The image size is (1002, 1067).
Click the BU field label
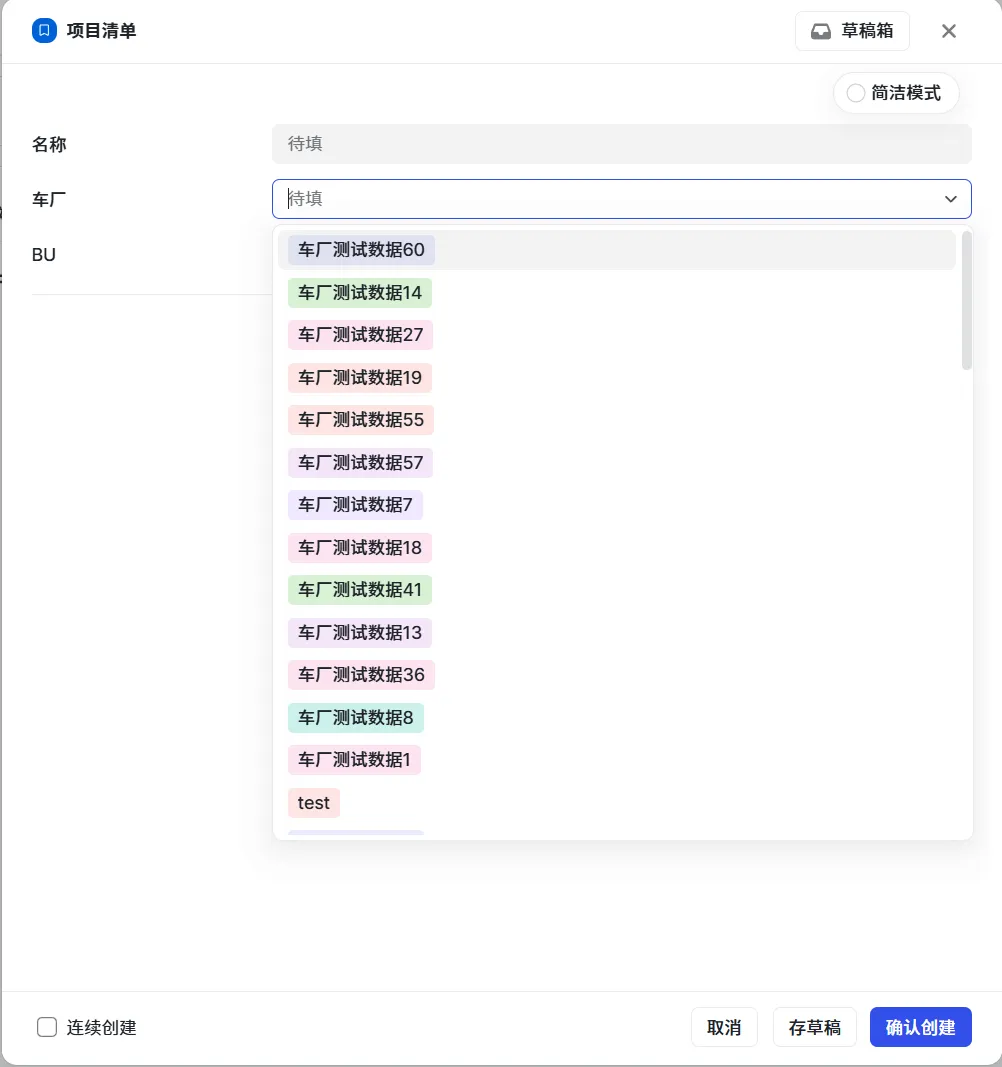click(x=44, y=255)
